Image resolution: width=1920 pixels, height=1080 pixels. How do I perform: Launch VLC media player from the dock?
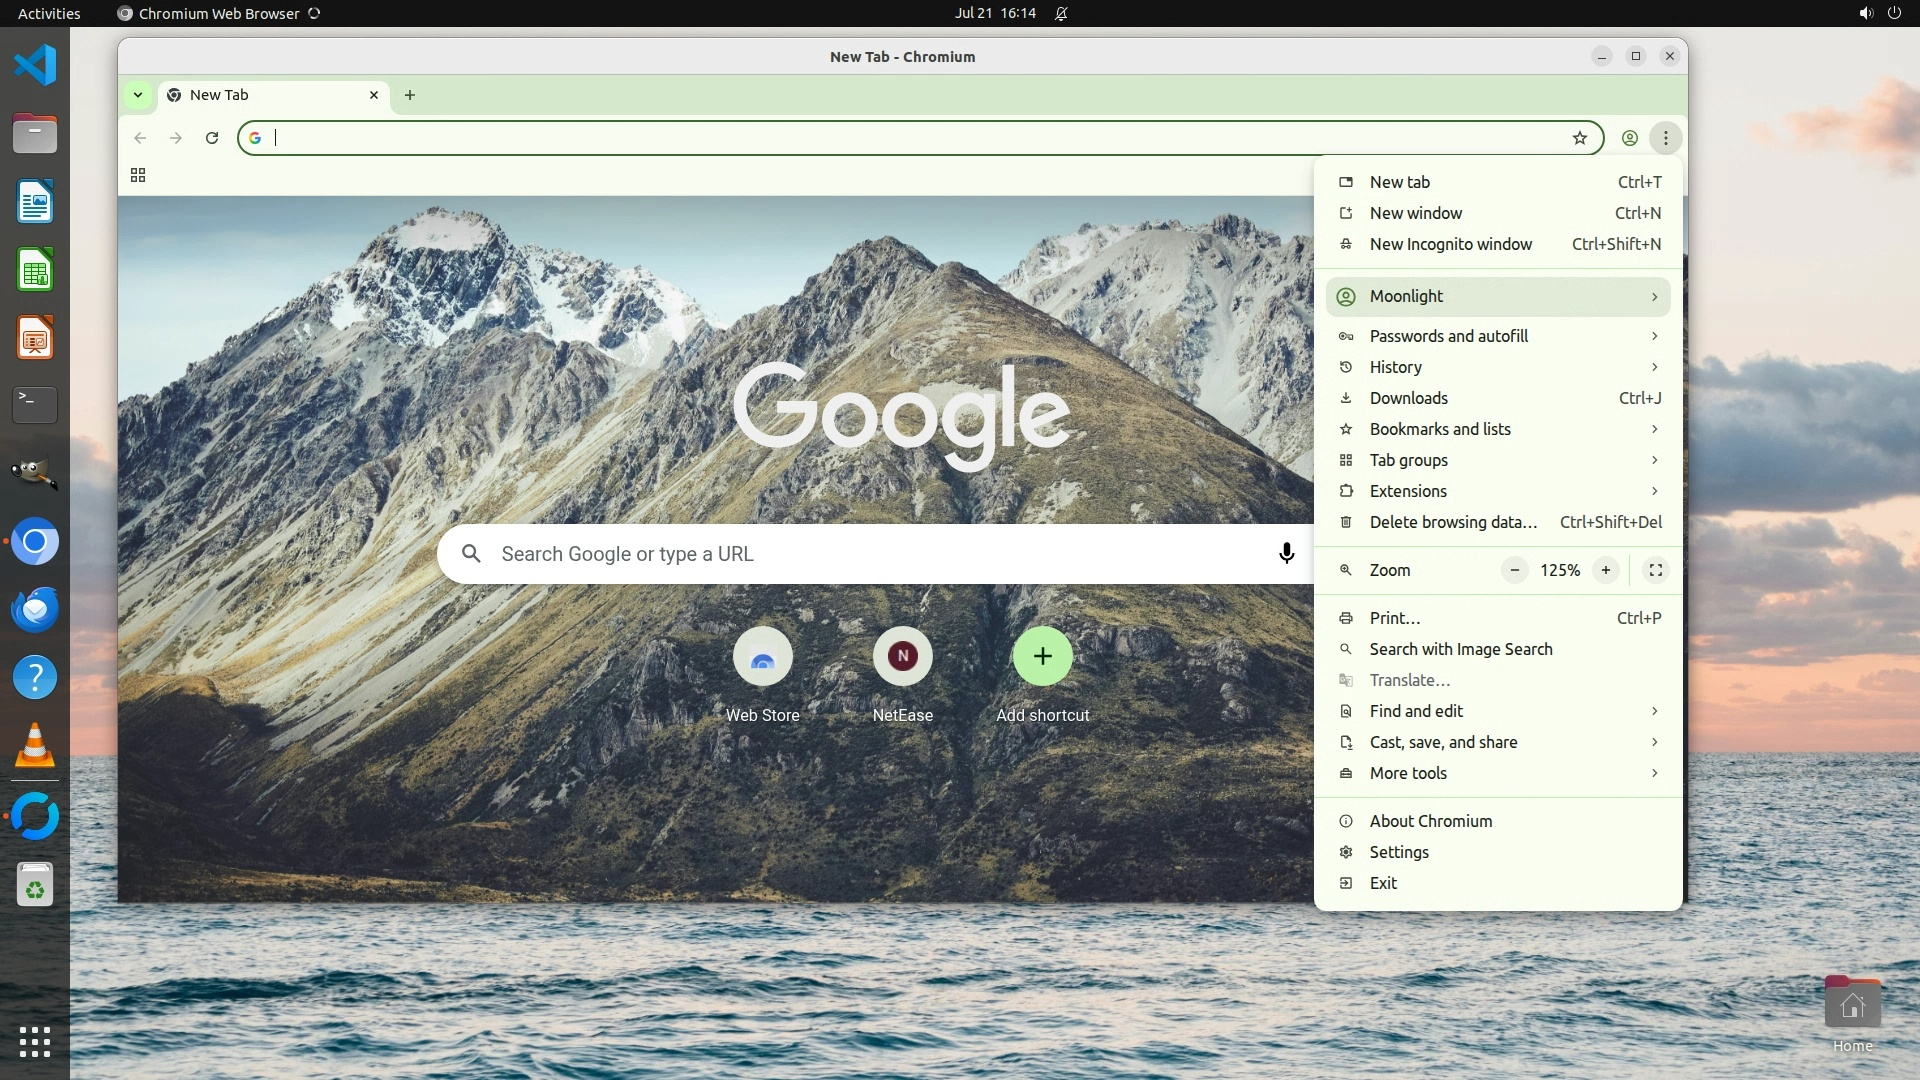click(x=35, y=747)
